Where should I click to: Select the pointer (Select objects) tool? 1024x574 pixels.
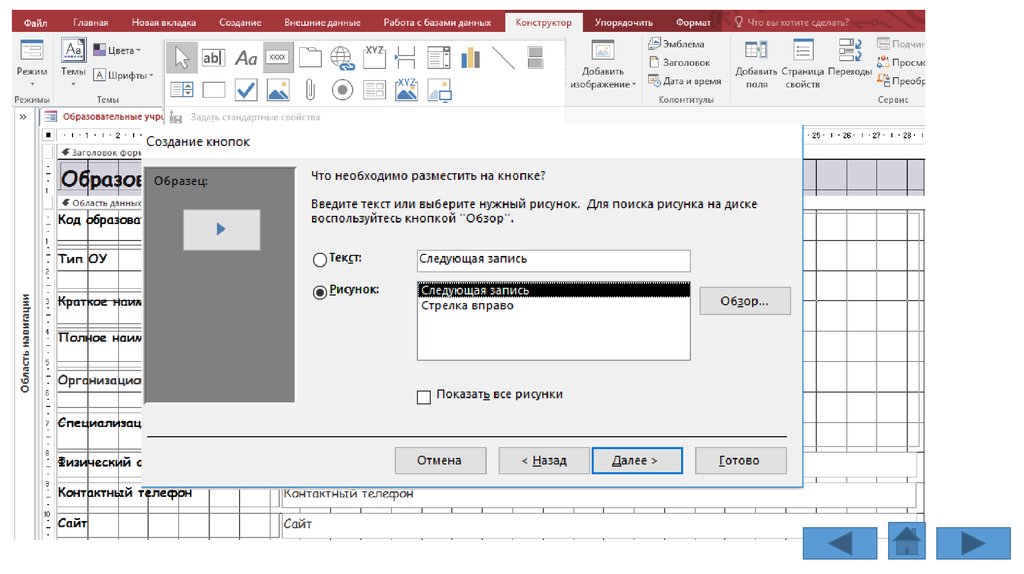(x=181, y=58)
